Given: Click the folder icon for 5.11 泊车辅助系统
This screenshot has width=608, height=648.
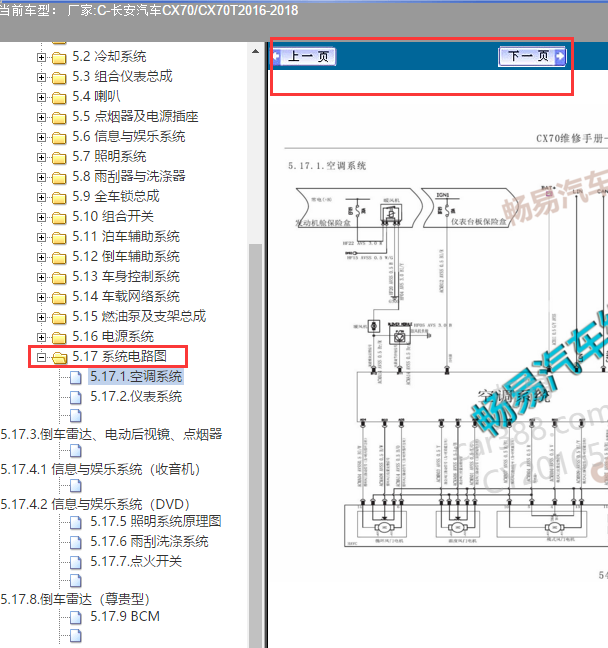Looking at the screenshot, I should pyautogui.click(x=59, y=238).
